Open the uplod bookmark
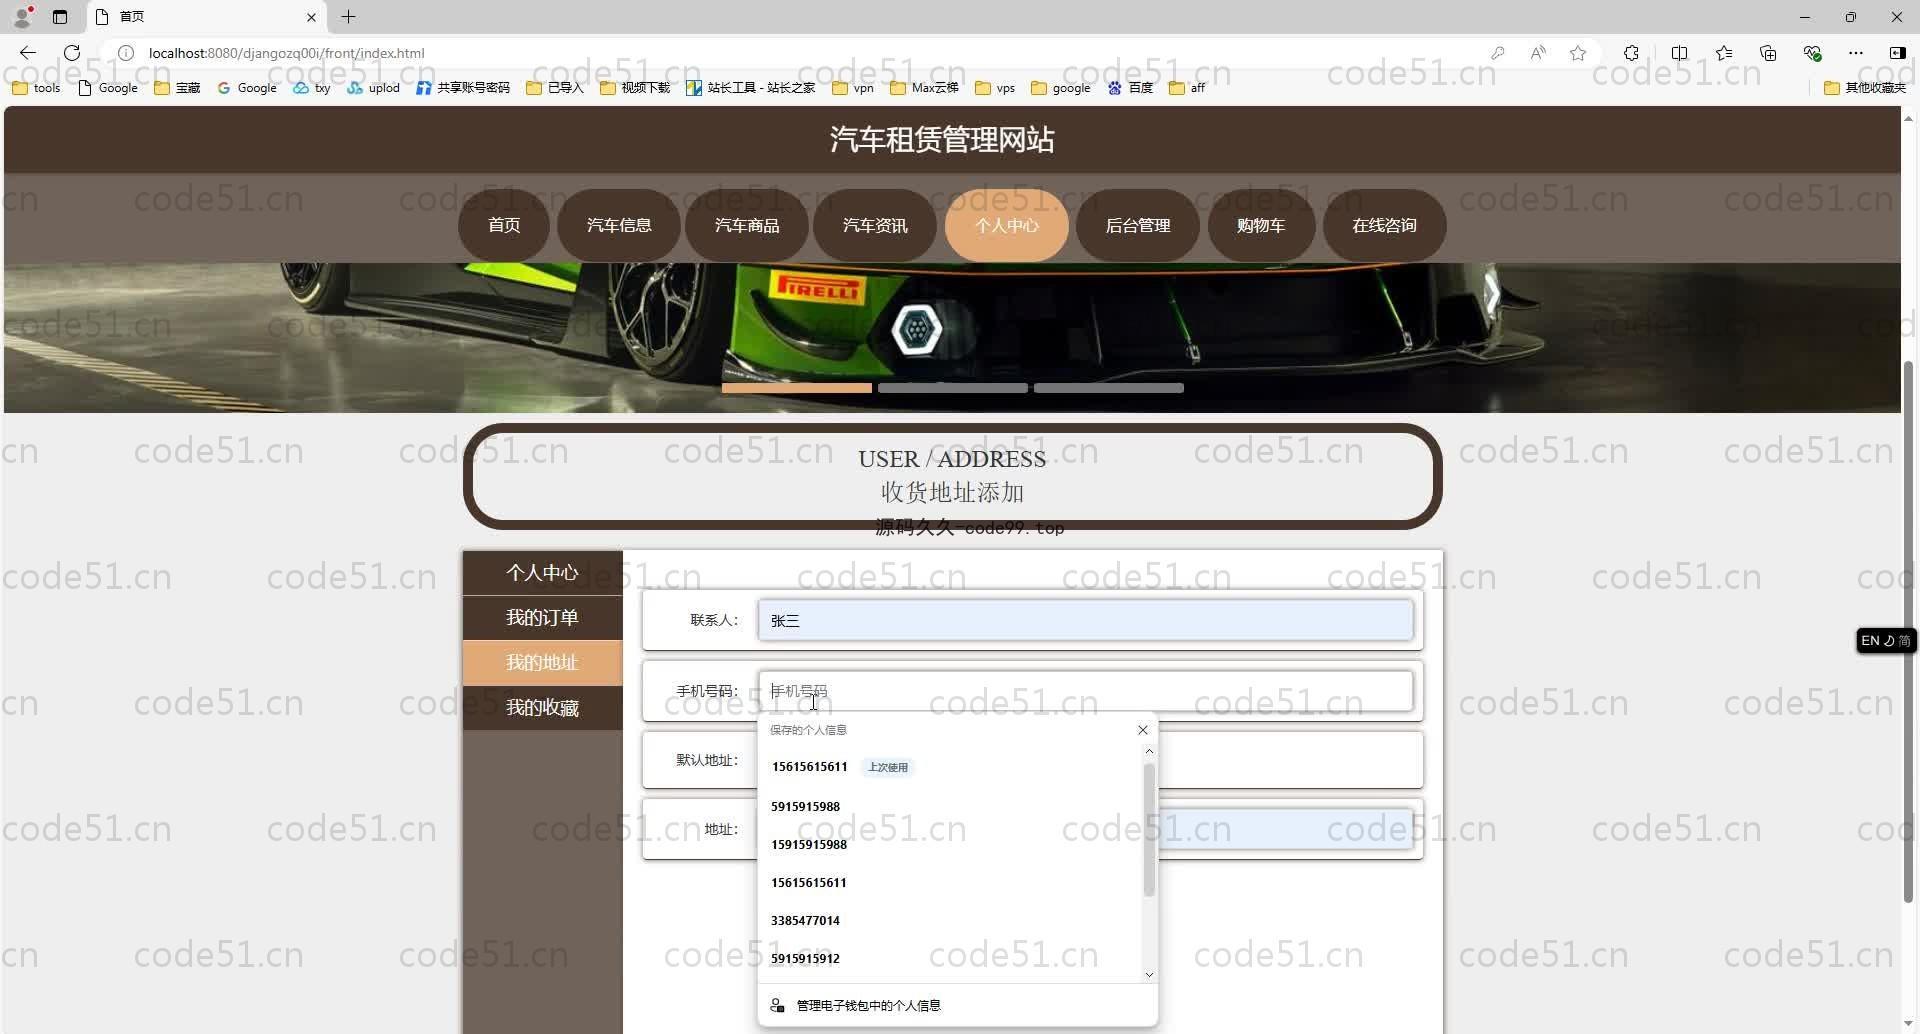Screen dimensions: 1920x1034 click(x=373, y=88)
